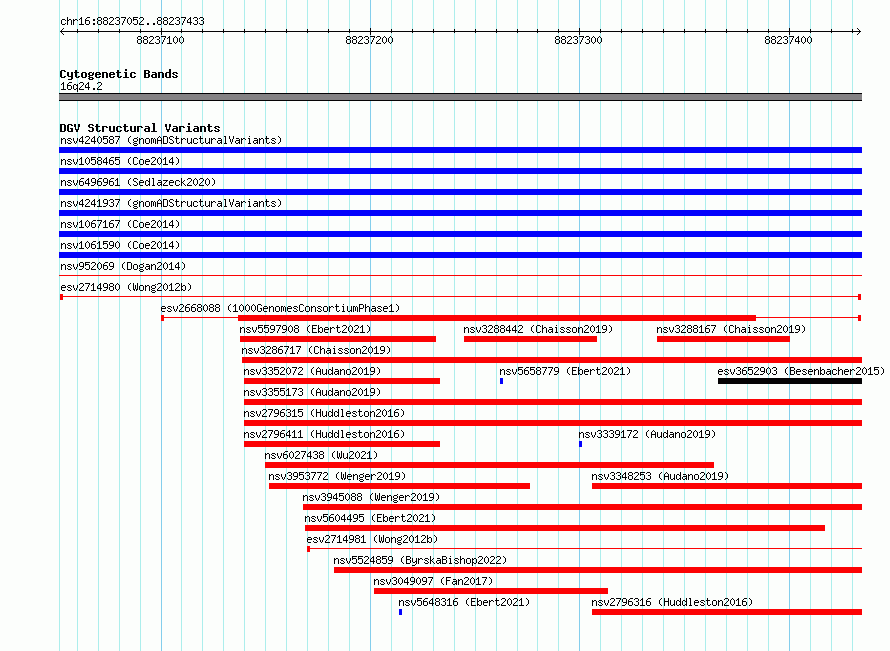Click the red bar under nsv3288442
The image size is (890, 651).
click(530, 339)
